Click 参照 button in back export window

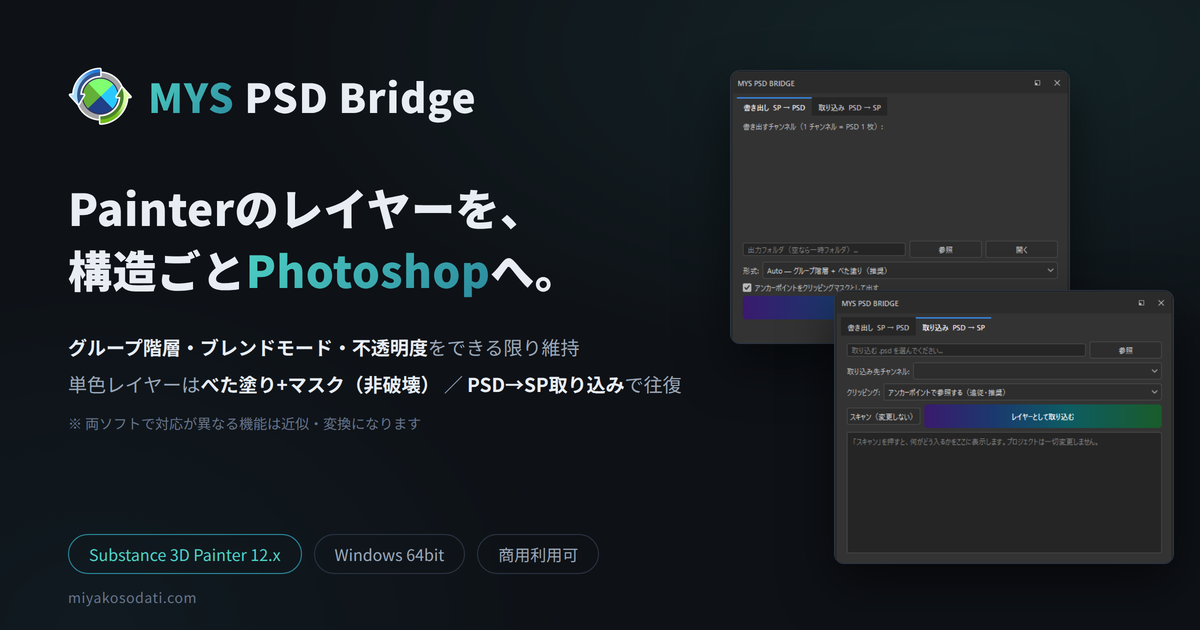pos(945,249)
